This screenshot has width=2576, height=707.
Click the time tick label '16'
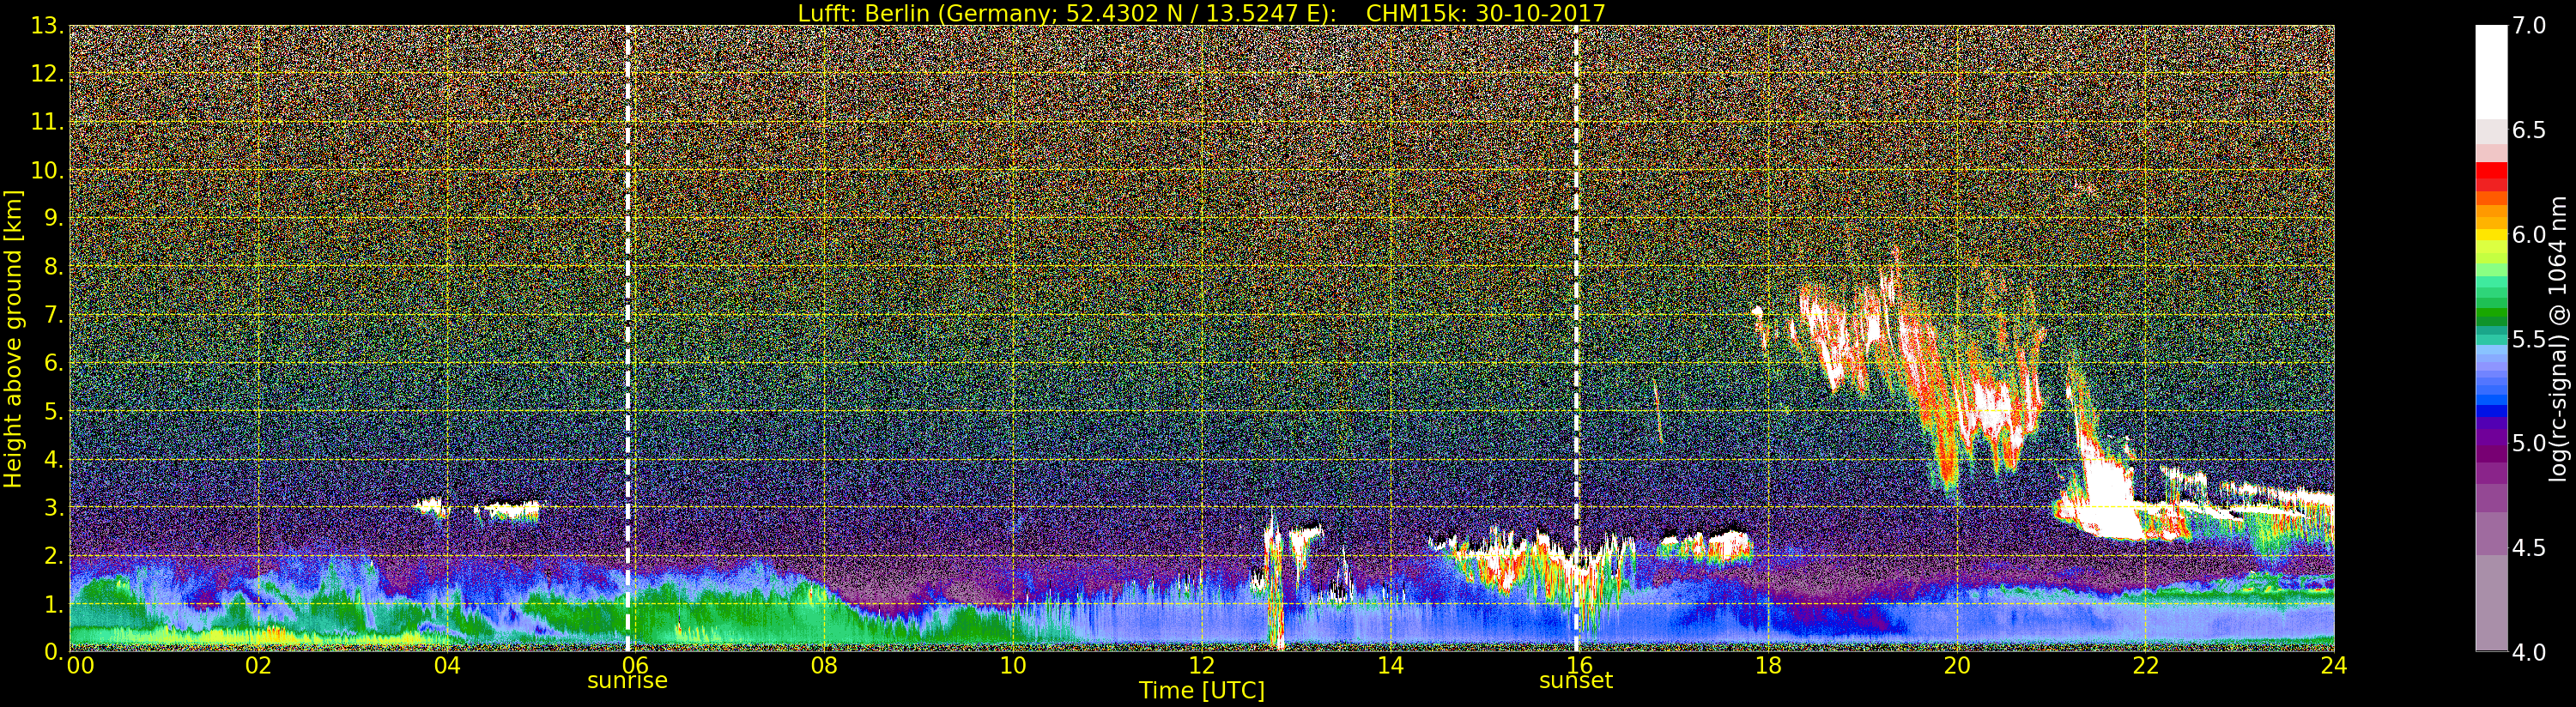(x=1579, y=665)
